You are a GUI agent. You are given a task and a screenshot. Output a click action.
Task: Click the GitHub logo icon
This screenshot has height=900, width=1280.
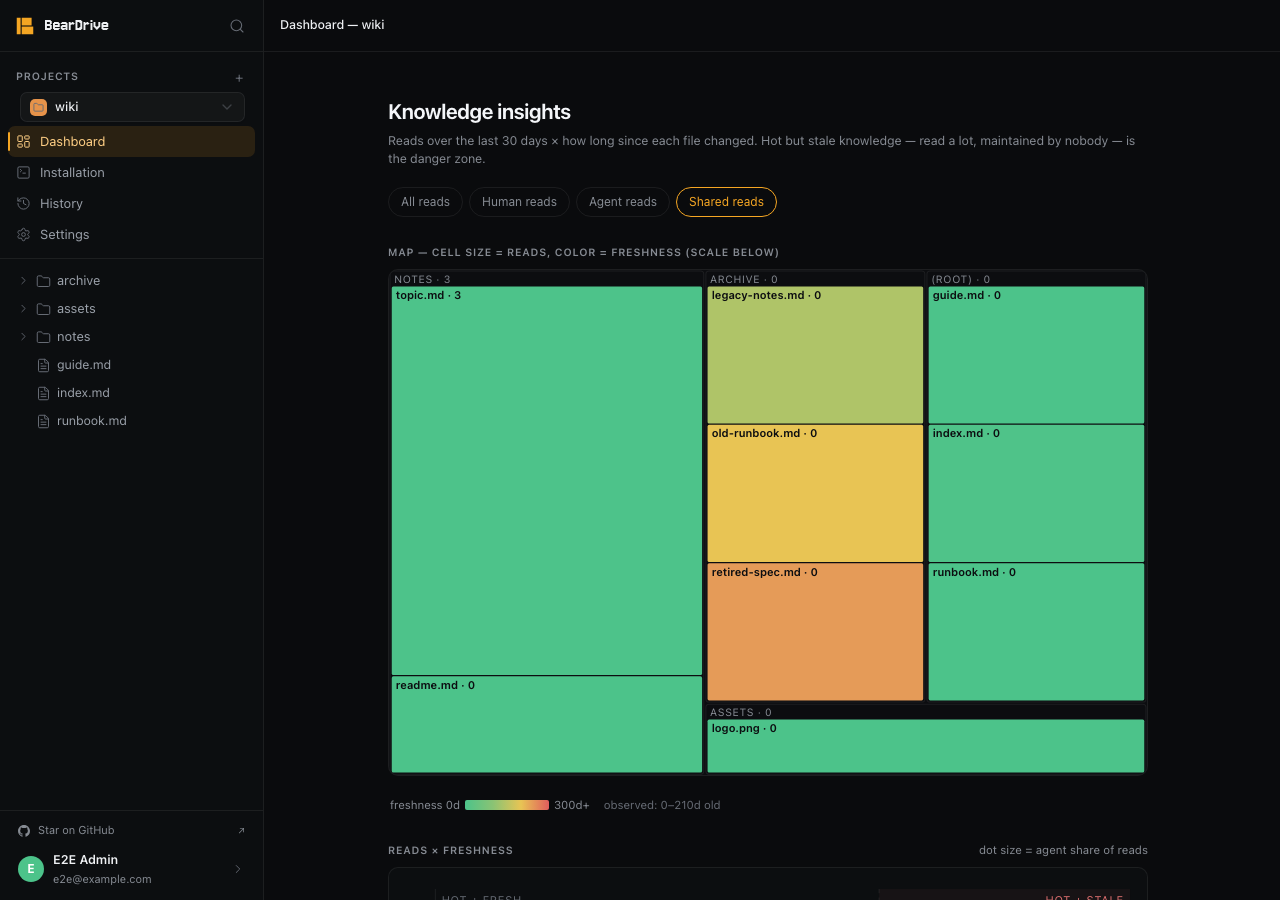(24, 831)
